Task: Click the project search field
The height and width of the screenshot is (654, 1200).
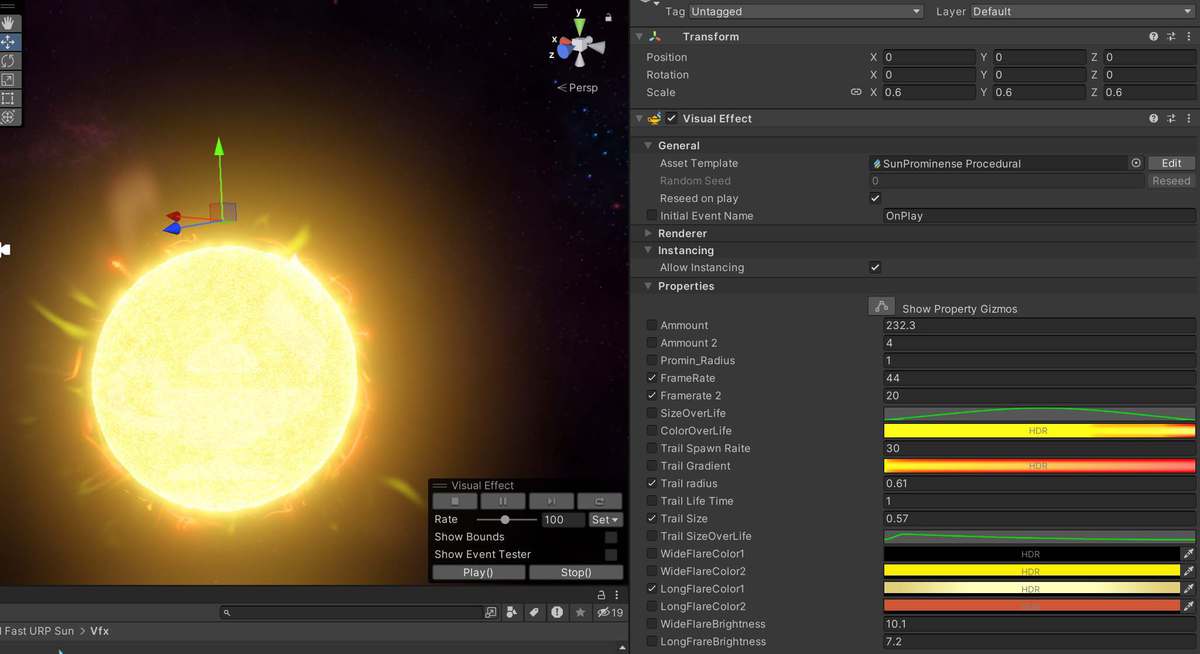Action: point(351,612)
